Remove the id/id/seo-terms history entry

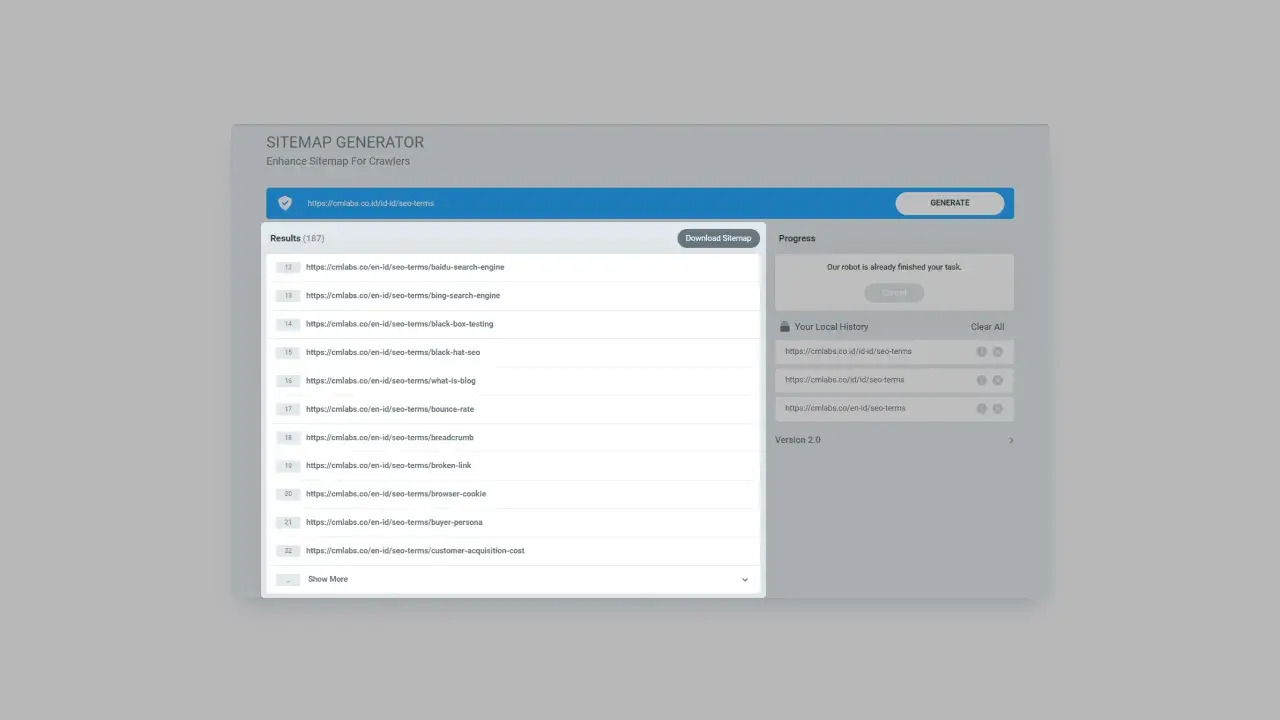pos(997,380)
